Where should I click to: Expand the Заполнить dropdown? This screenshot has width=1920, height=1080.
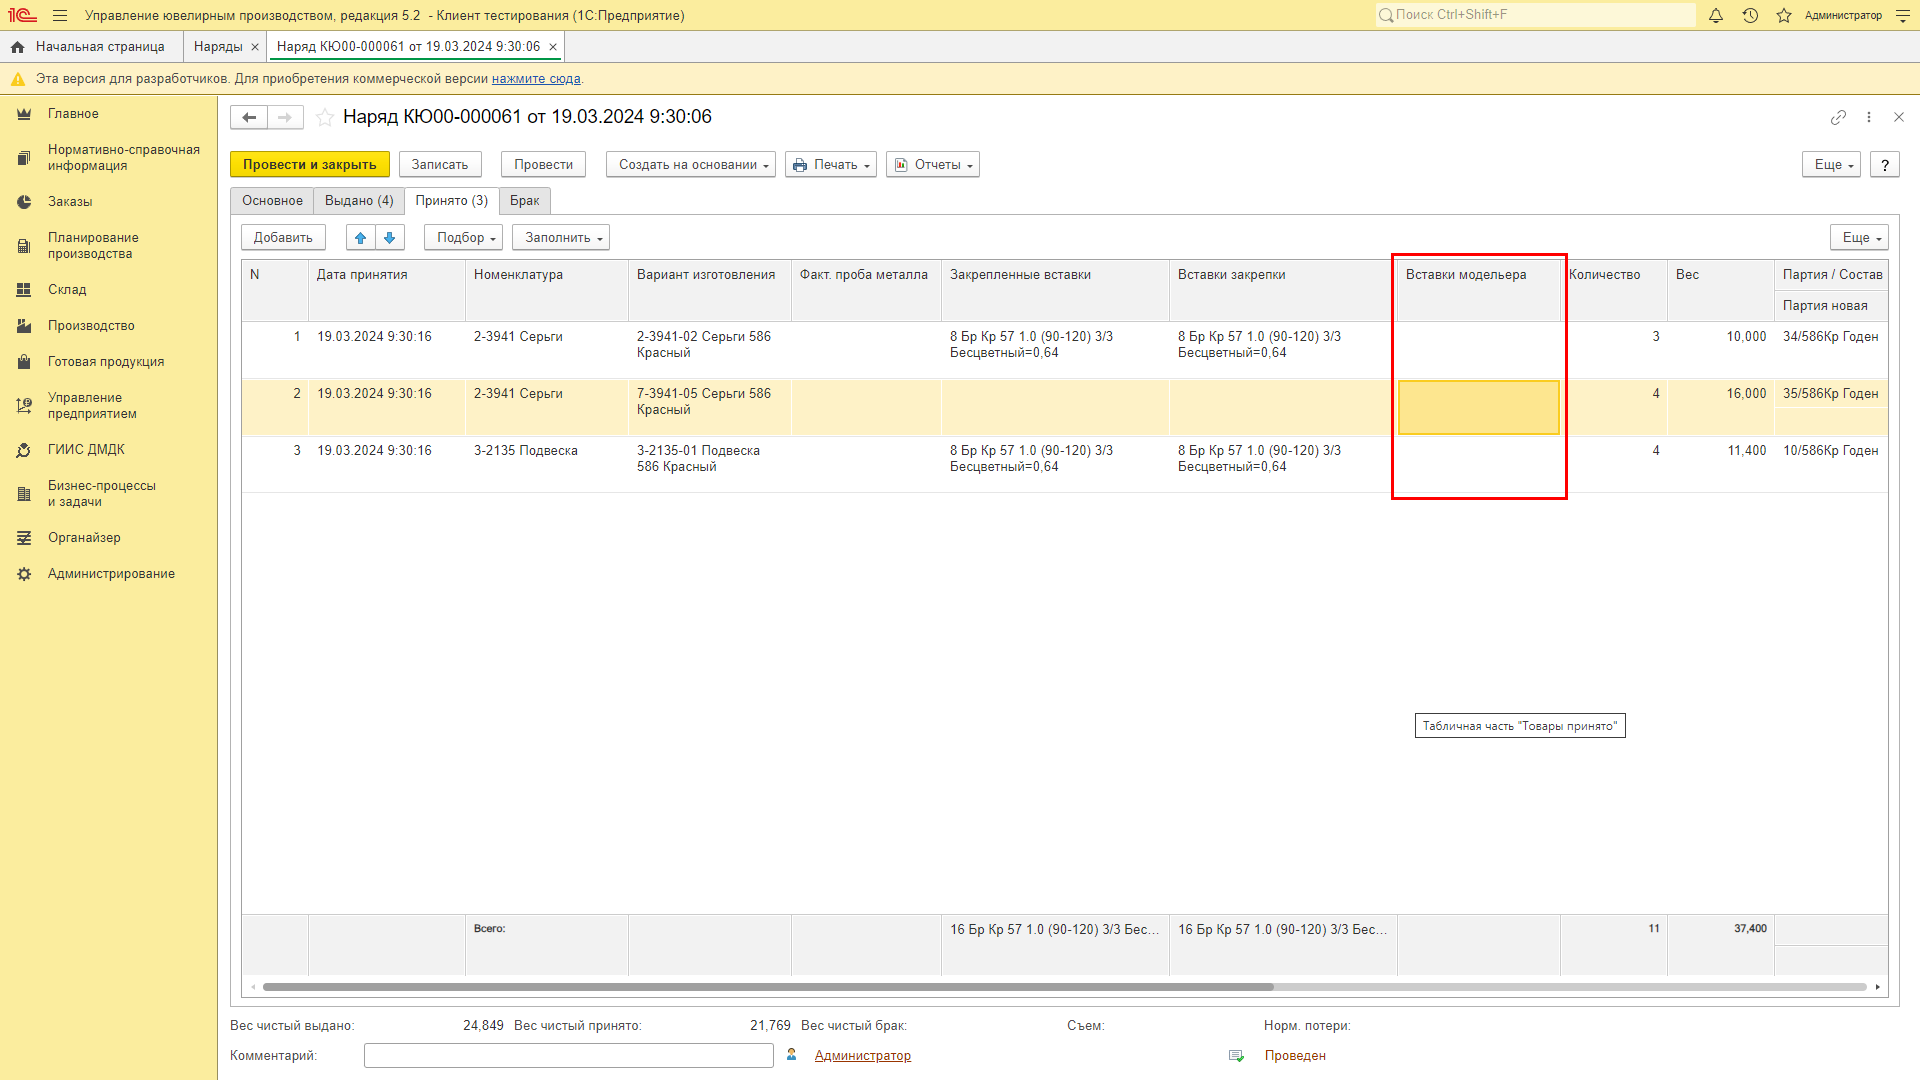[561, 238]
